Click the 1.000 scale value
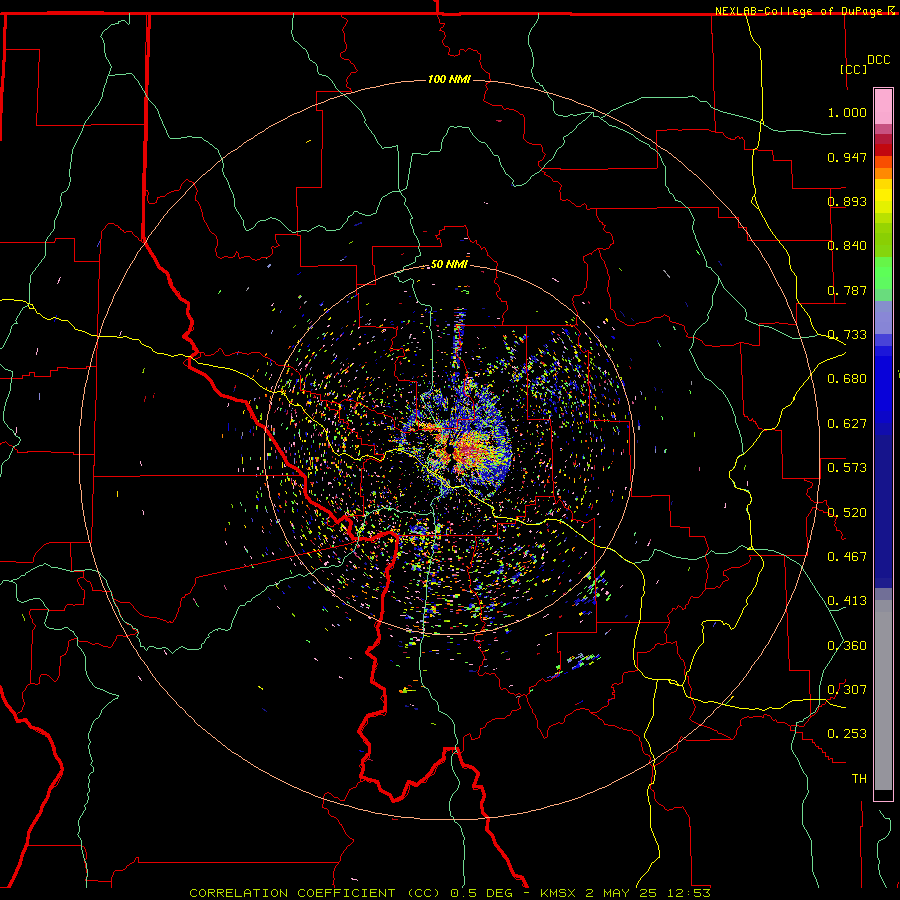The image size is (900, 900). [847, 112]
